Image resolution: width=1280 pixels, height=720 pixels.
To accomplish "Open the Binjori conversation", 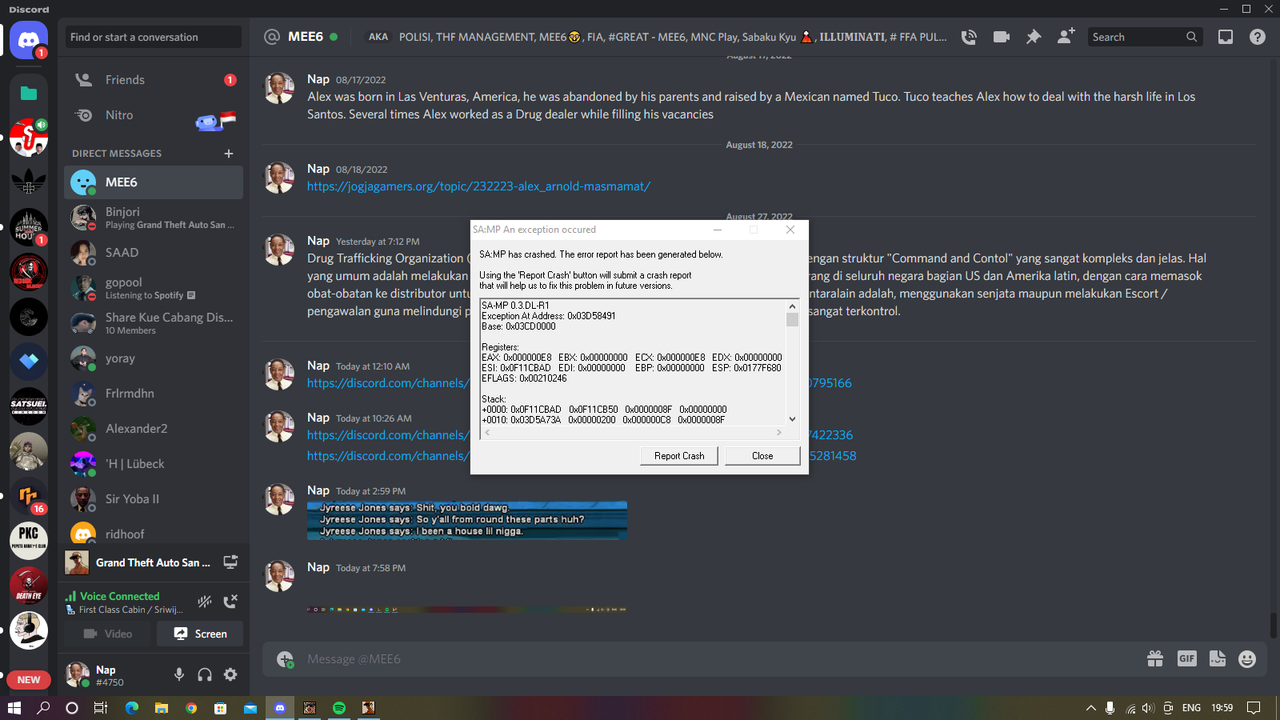I will tap(153, 217).
